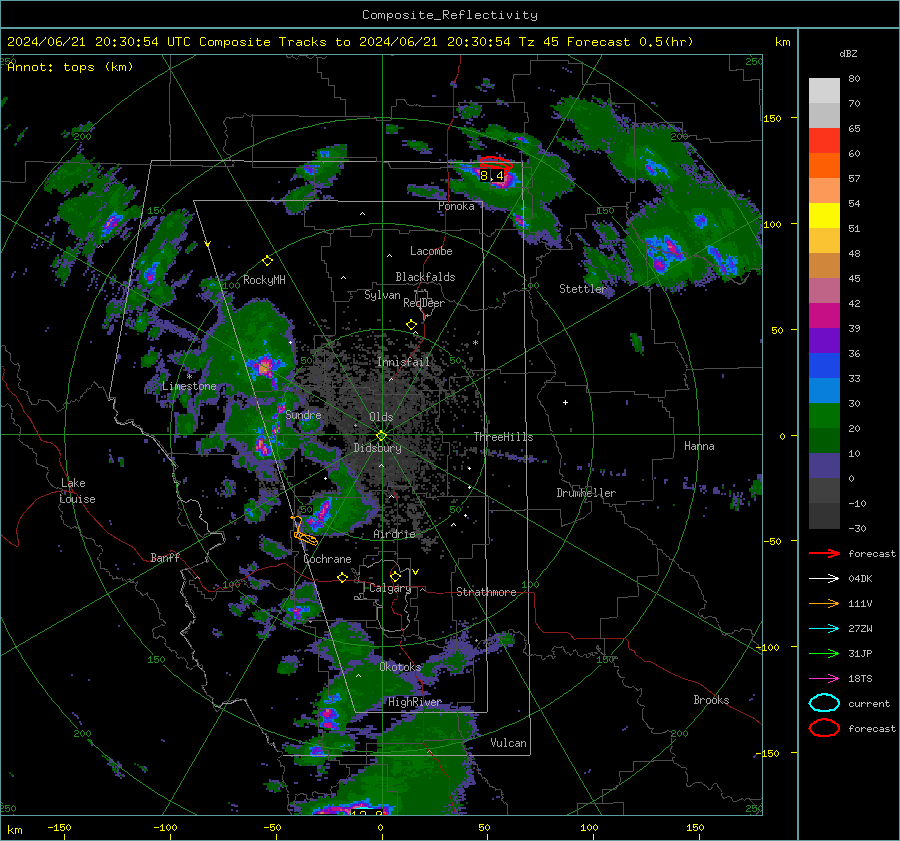Click the Innisfail city label
Screen dimensions: 900x841
click(x=403, y=362)
